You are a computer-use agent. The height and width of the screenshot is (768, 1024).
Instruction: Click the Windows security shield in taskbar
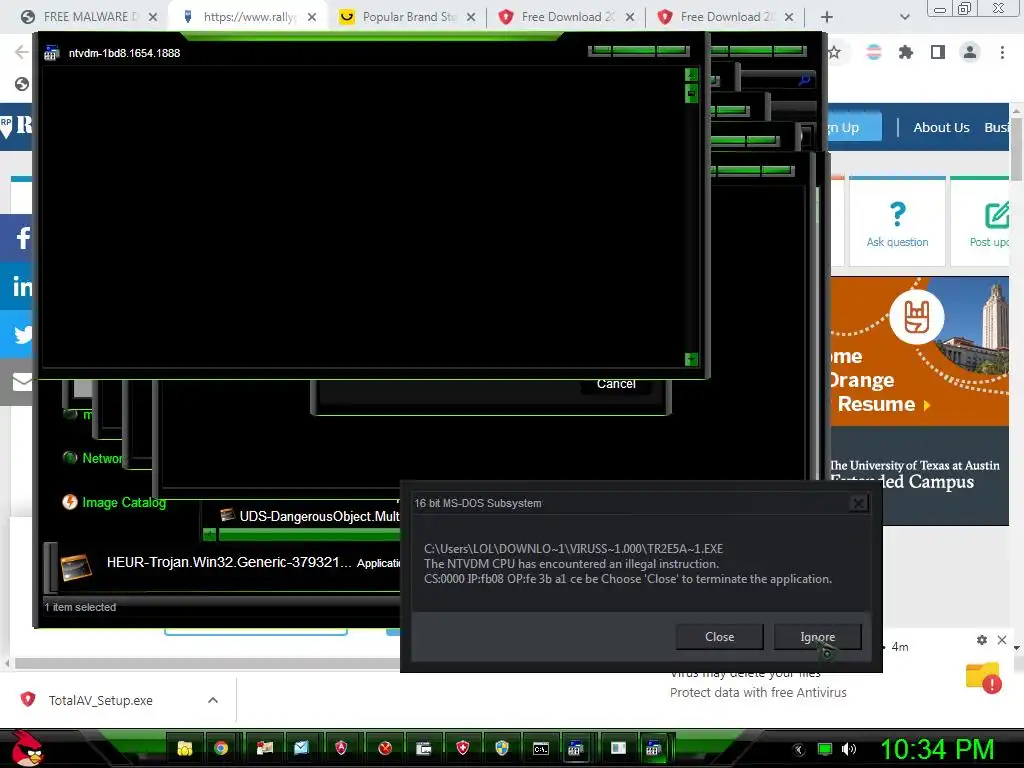coord(502,748)
